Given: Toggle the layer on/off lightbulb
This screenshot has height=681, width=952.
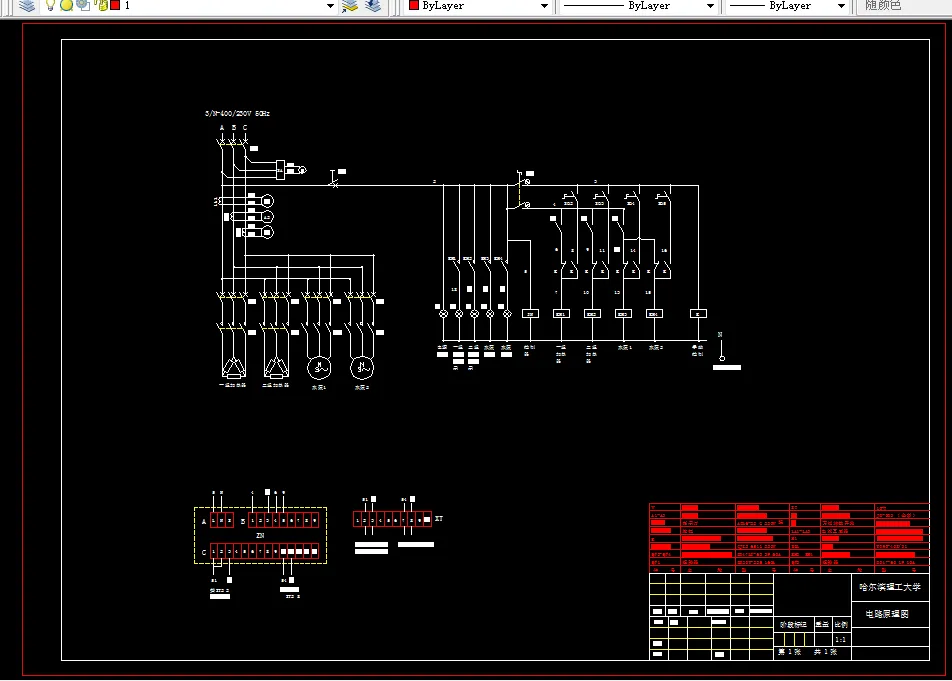Looking at the screenshot, I should (x=50, y=6).
